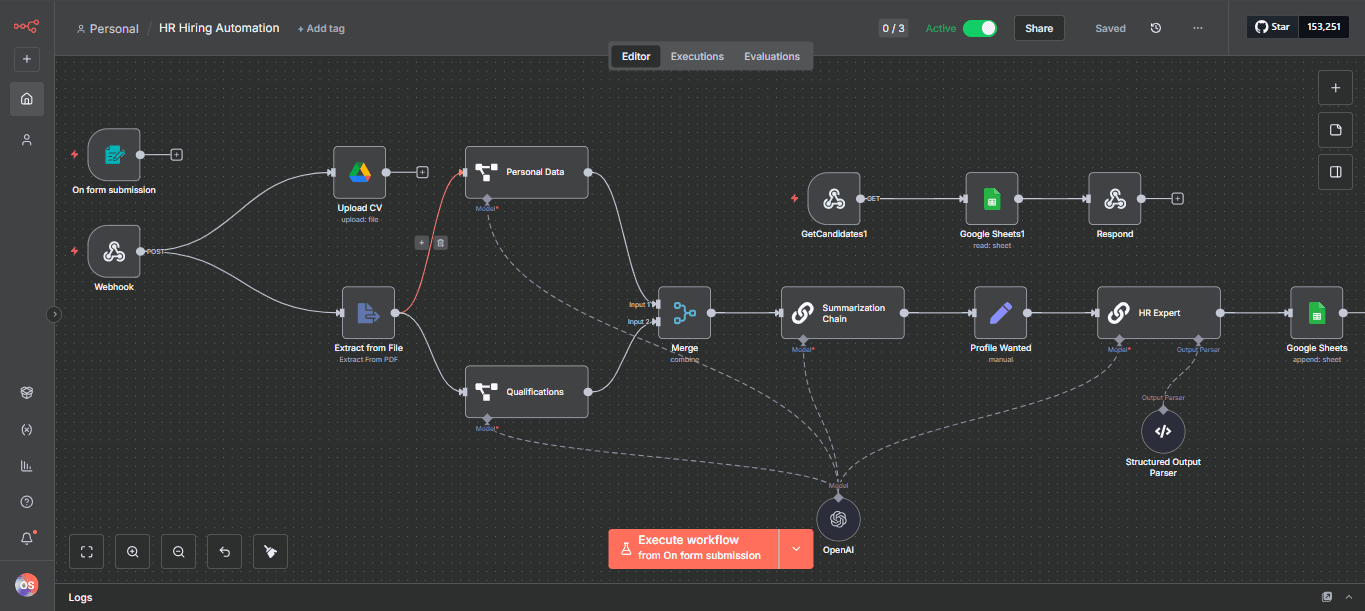Click the Share button
This screenshot has width=1365, height=611.
pos(1039,28)
